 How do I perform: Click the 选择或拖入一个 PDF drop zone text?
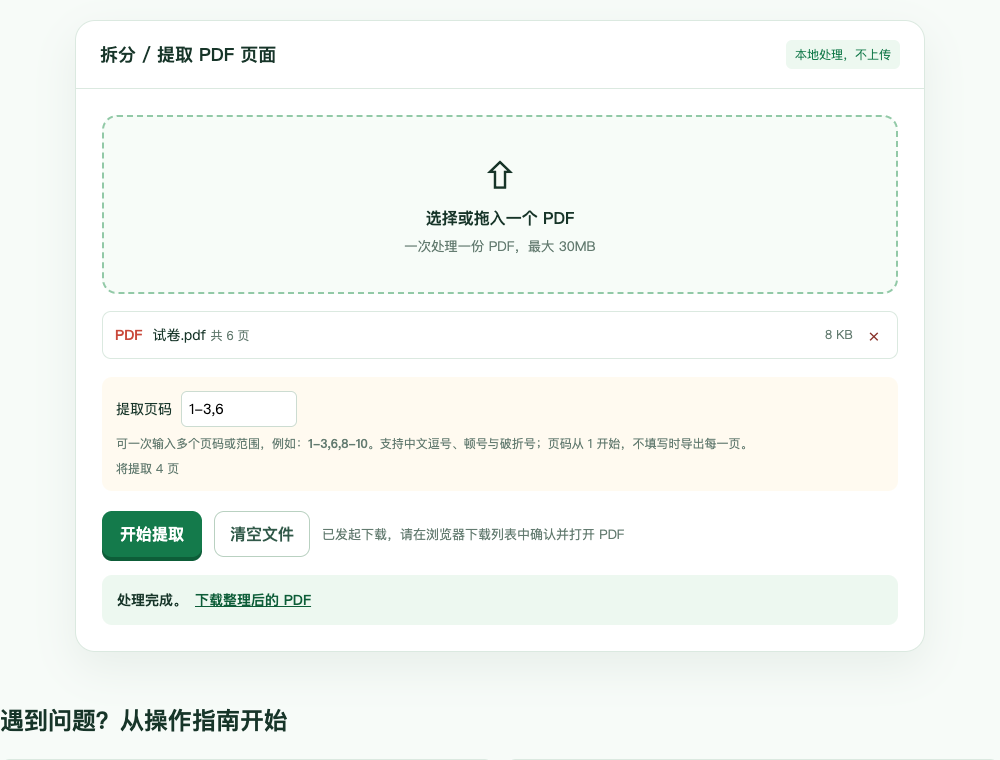point(500,219)
